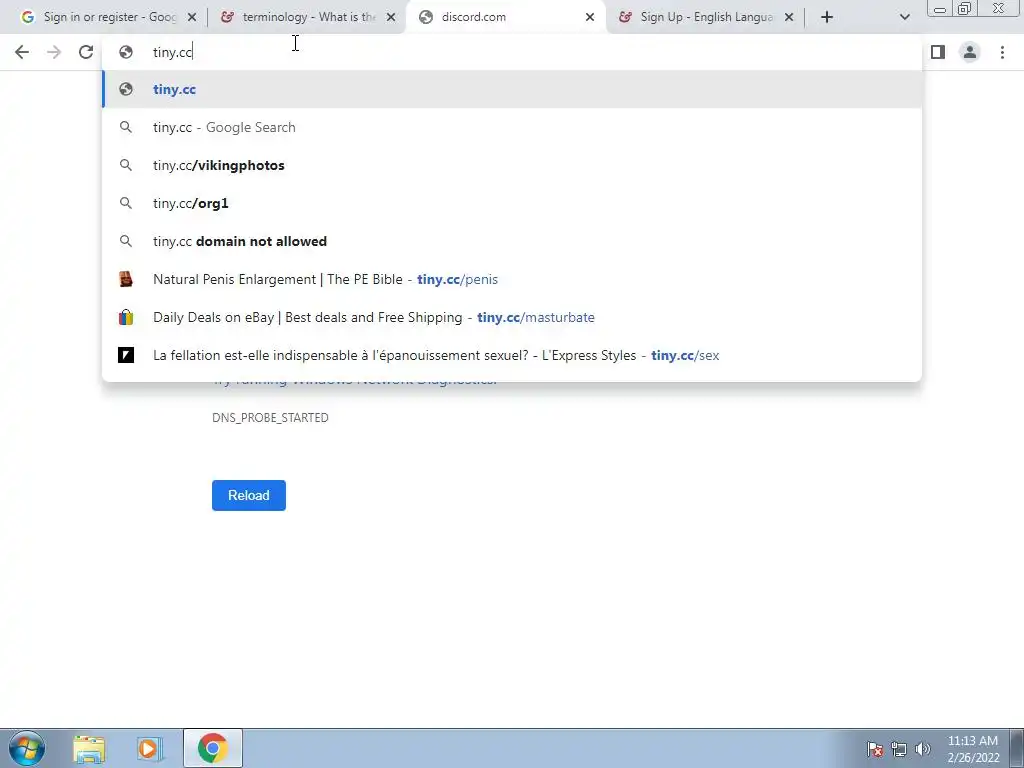This screenshot has width=1024, height=768.
Task: Open a new tab with the plus button
Action: [827, 17]
